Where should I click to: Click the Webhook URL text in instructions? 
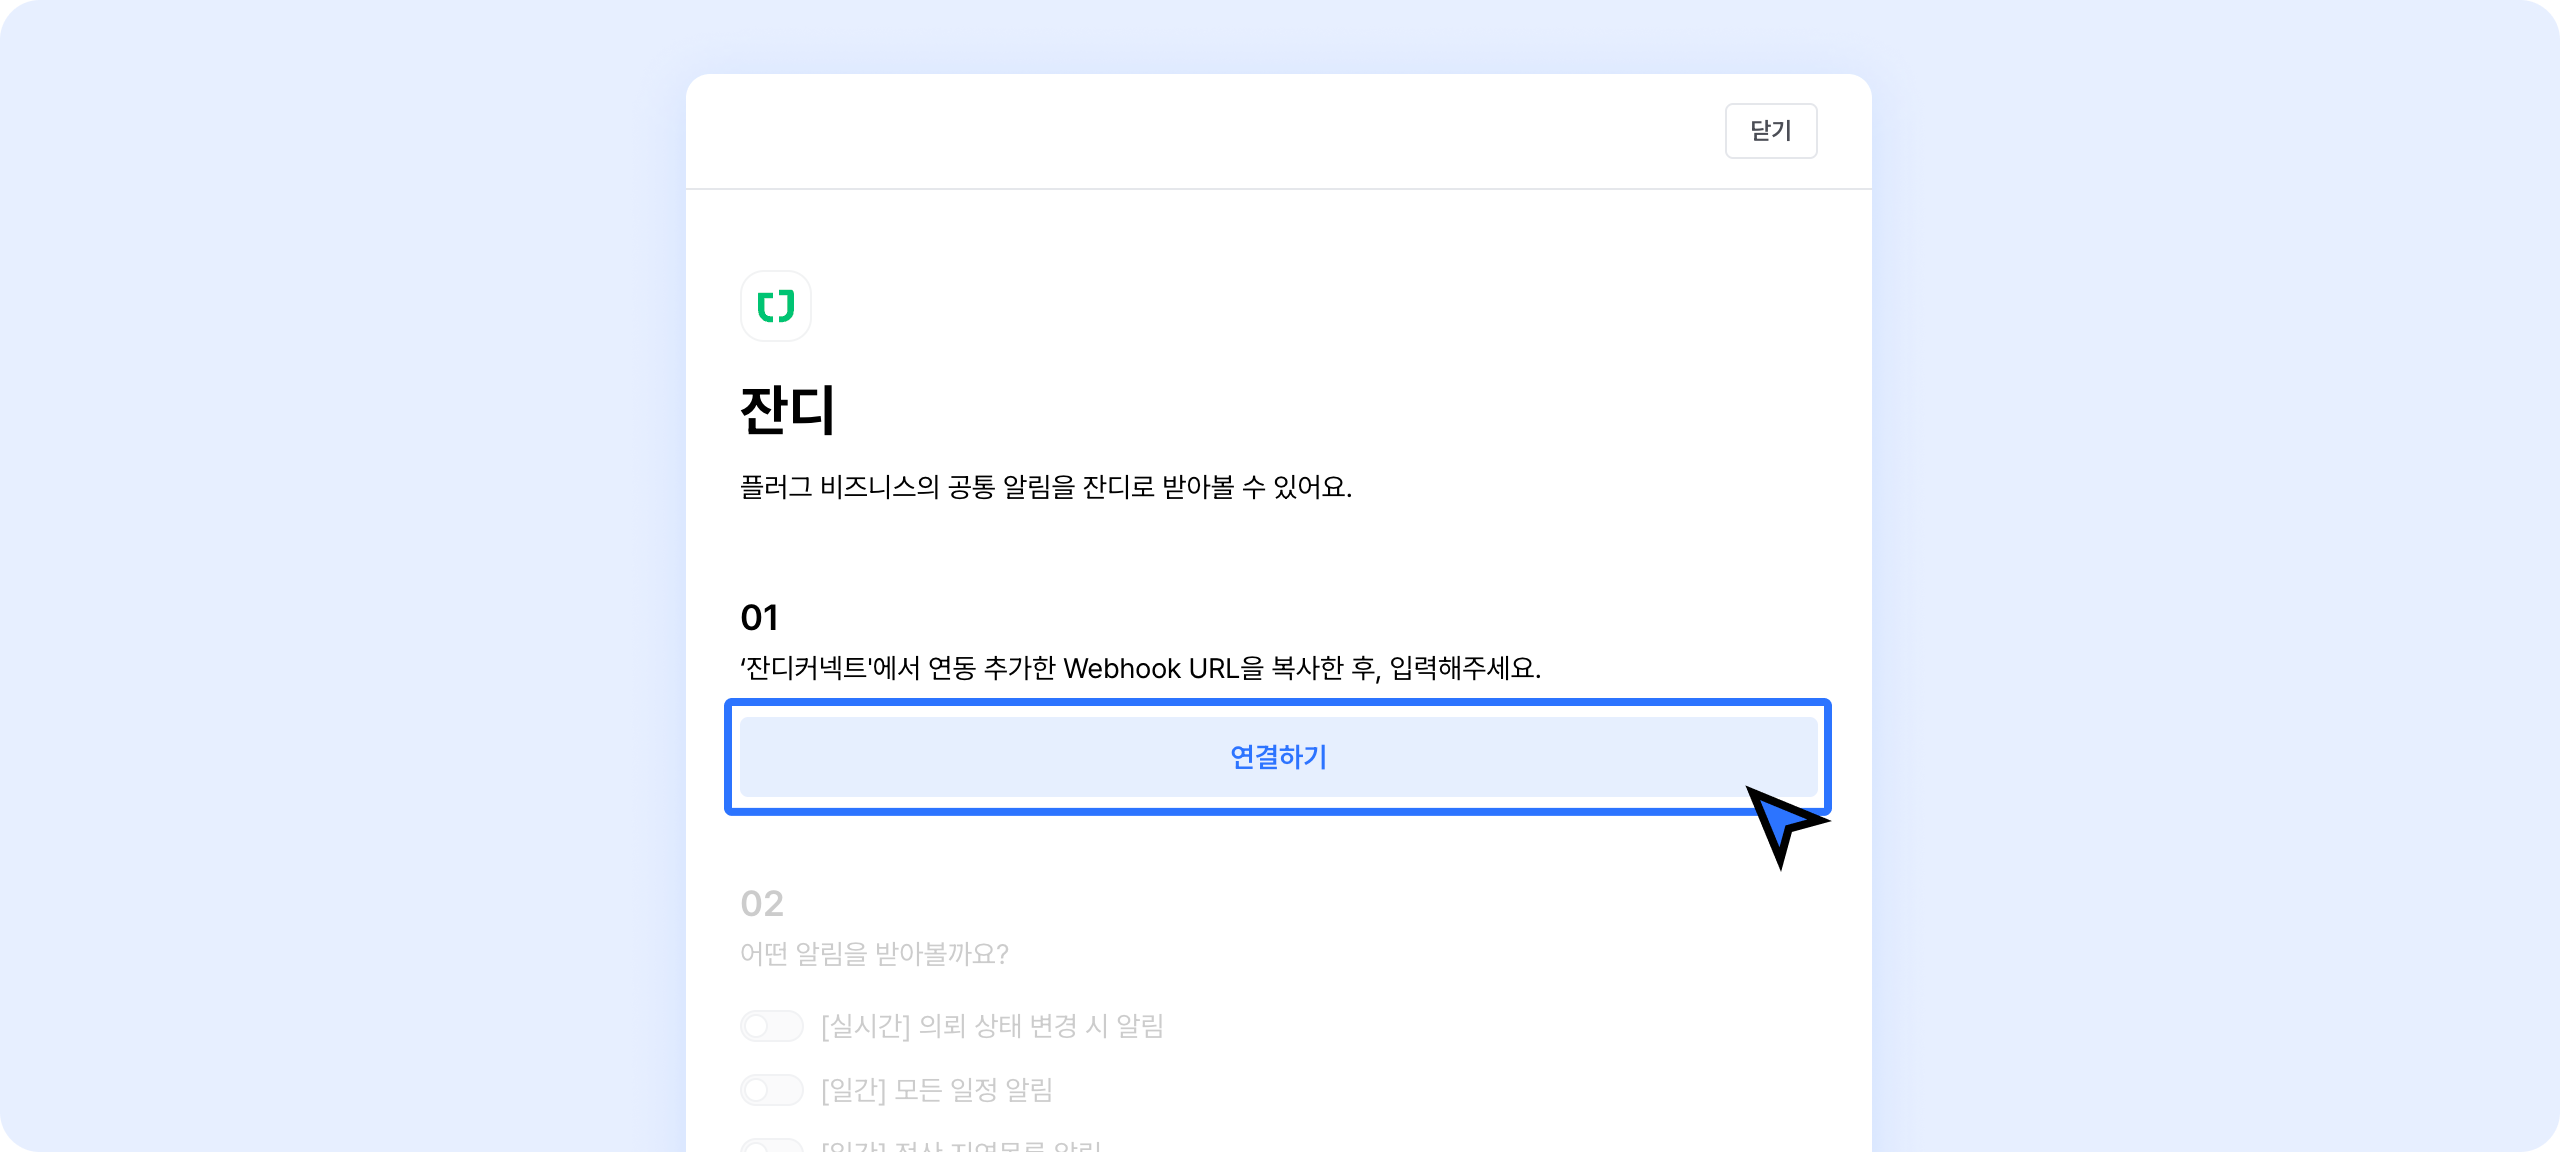(1150, 668)
